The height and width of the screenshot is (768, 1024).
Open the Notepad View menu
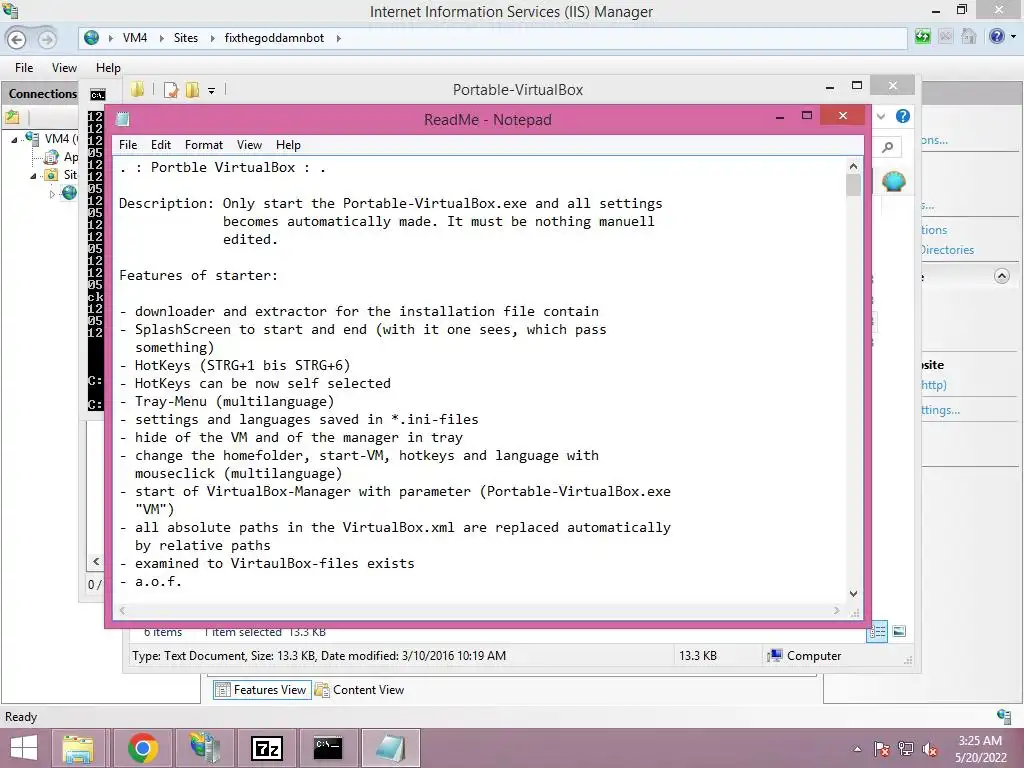point(249,145)
